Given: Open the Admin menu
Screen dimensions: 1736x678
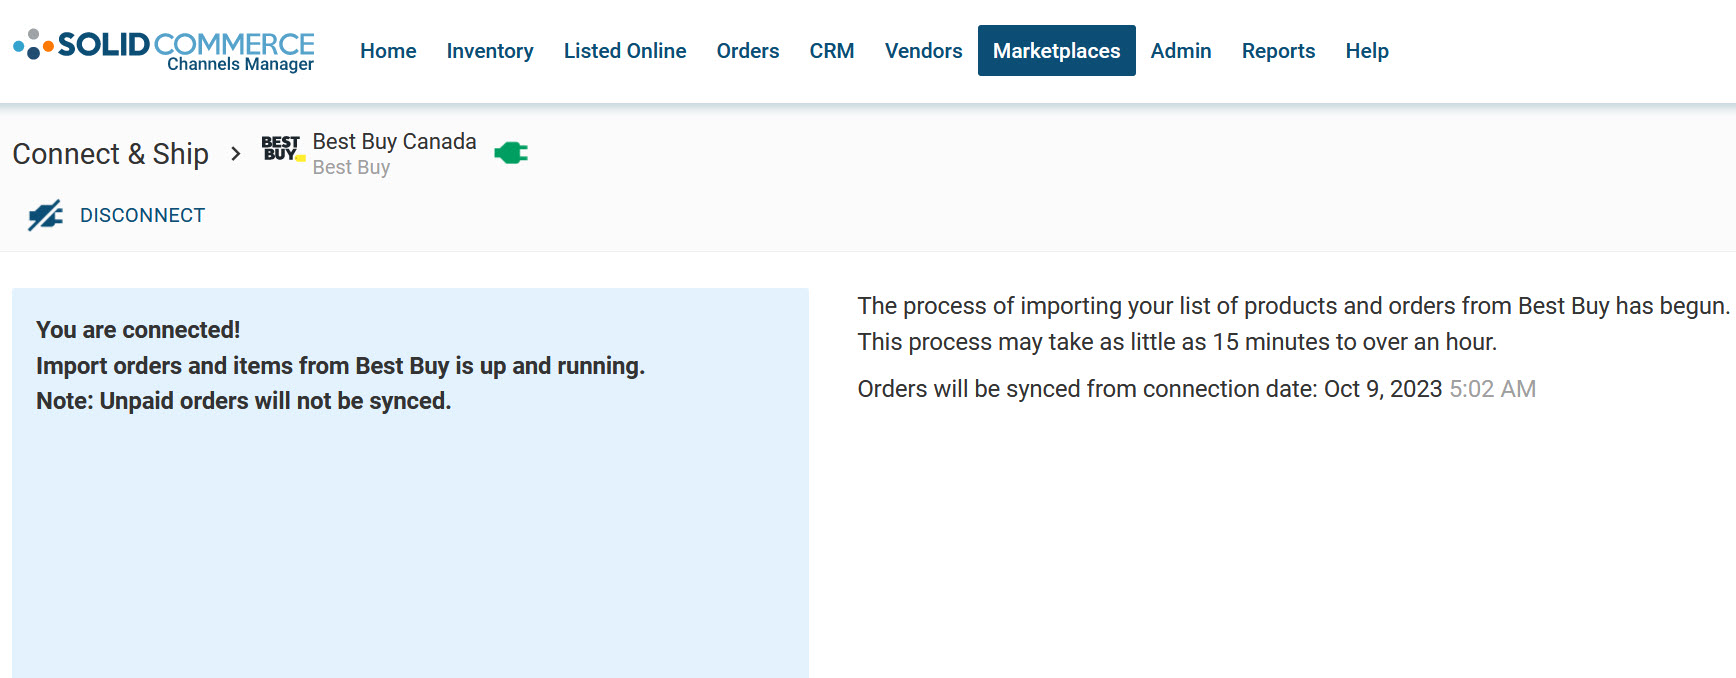Looking at the screenshot, I should pyautogui.click(x=1181, y=51).
